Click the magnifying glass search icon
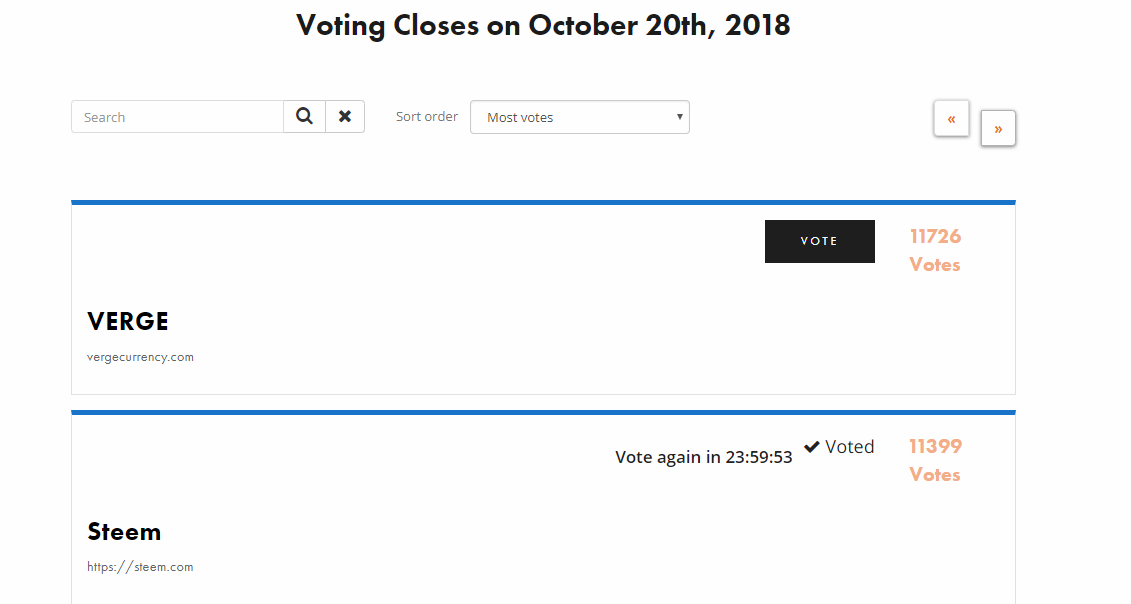Screen dimensions: 1131x604 (x=304, y=116)
